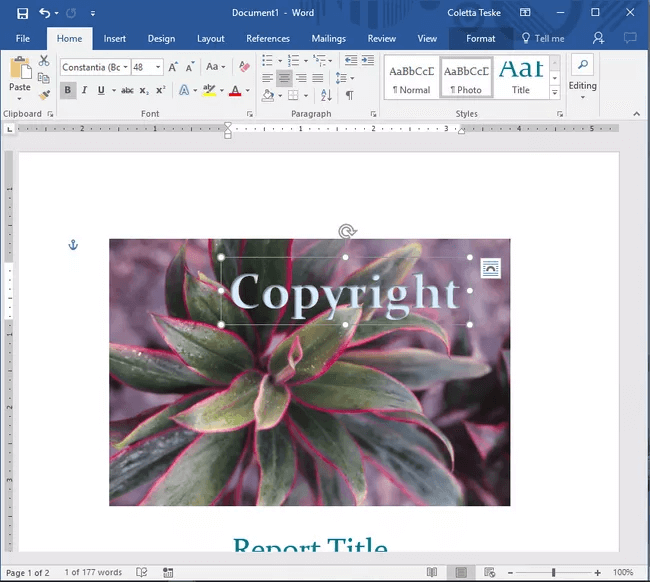Open the comments speech bubble icon
The height and width of the screenshot is (582, 650).
630,39
